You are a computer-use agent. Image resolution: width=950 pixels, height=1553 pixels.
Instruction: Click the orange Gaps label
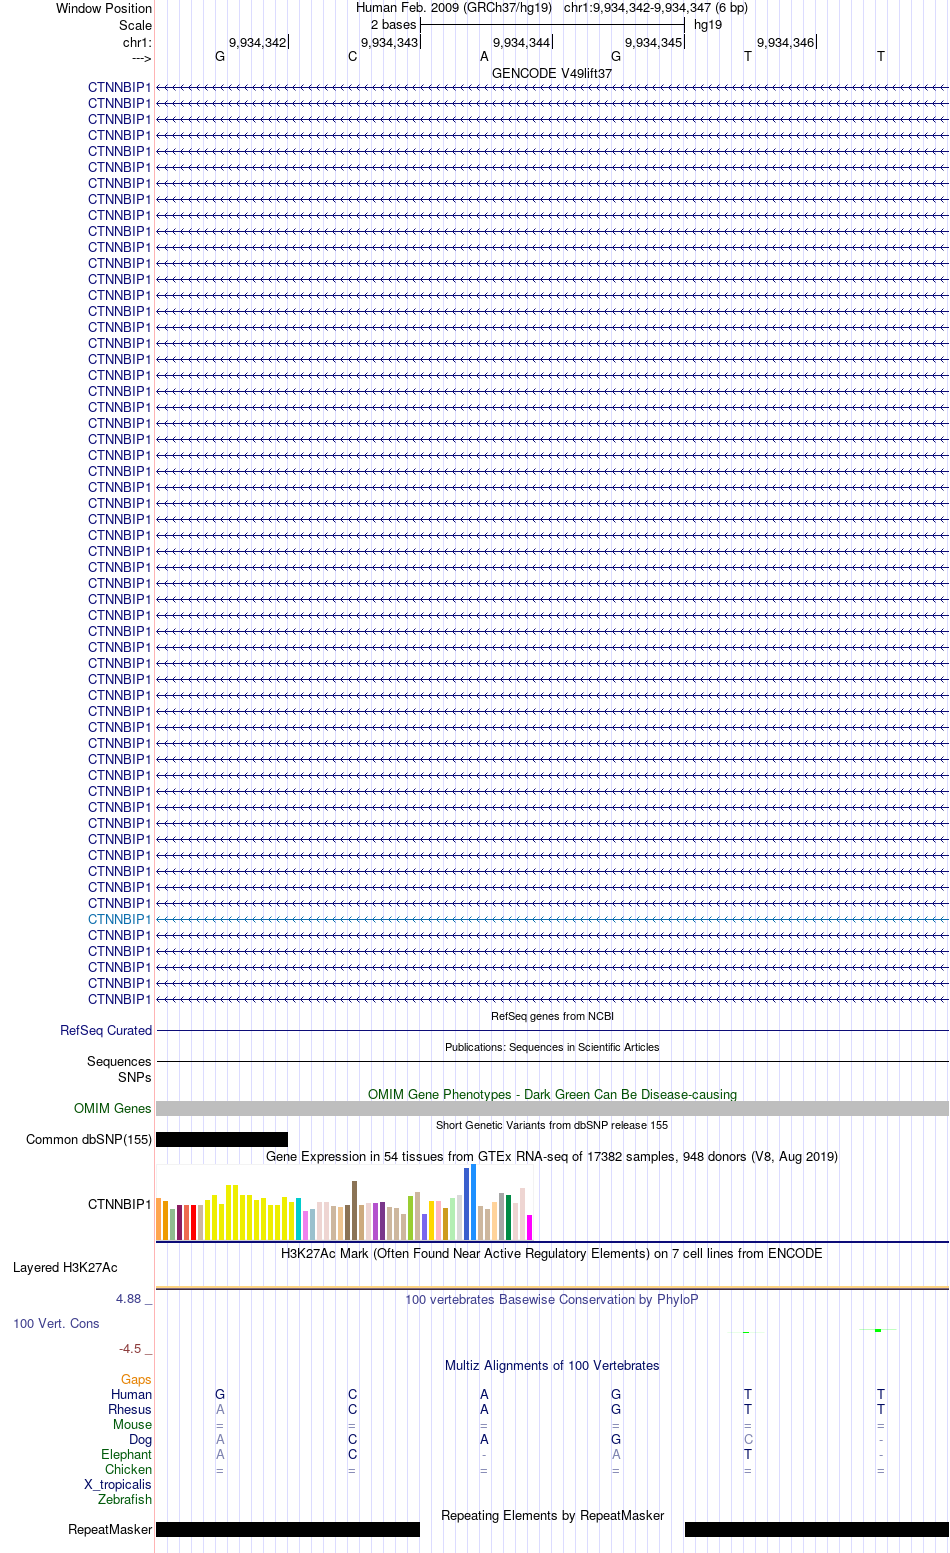136,1379
